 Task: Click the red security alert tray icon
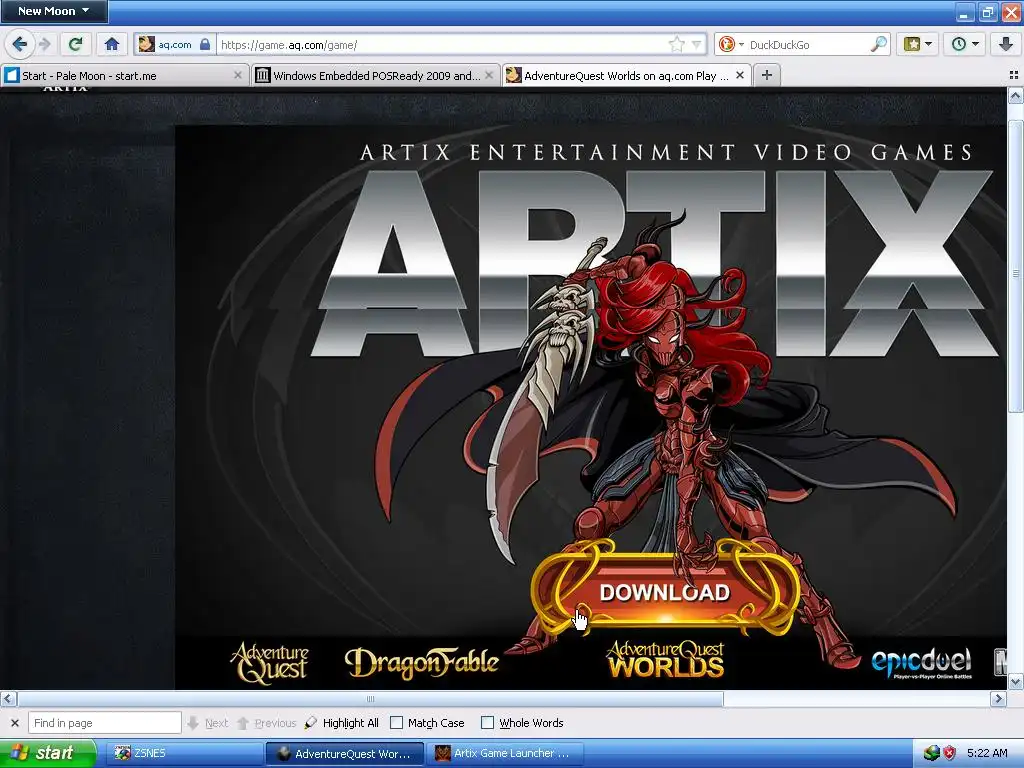click(x=950, y=754)
